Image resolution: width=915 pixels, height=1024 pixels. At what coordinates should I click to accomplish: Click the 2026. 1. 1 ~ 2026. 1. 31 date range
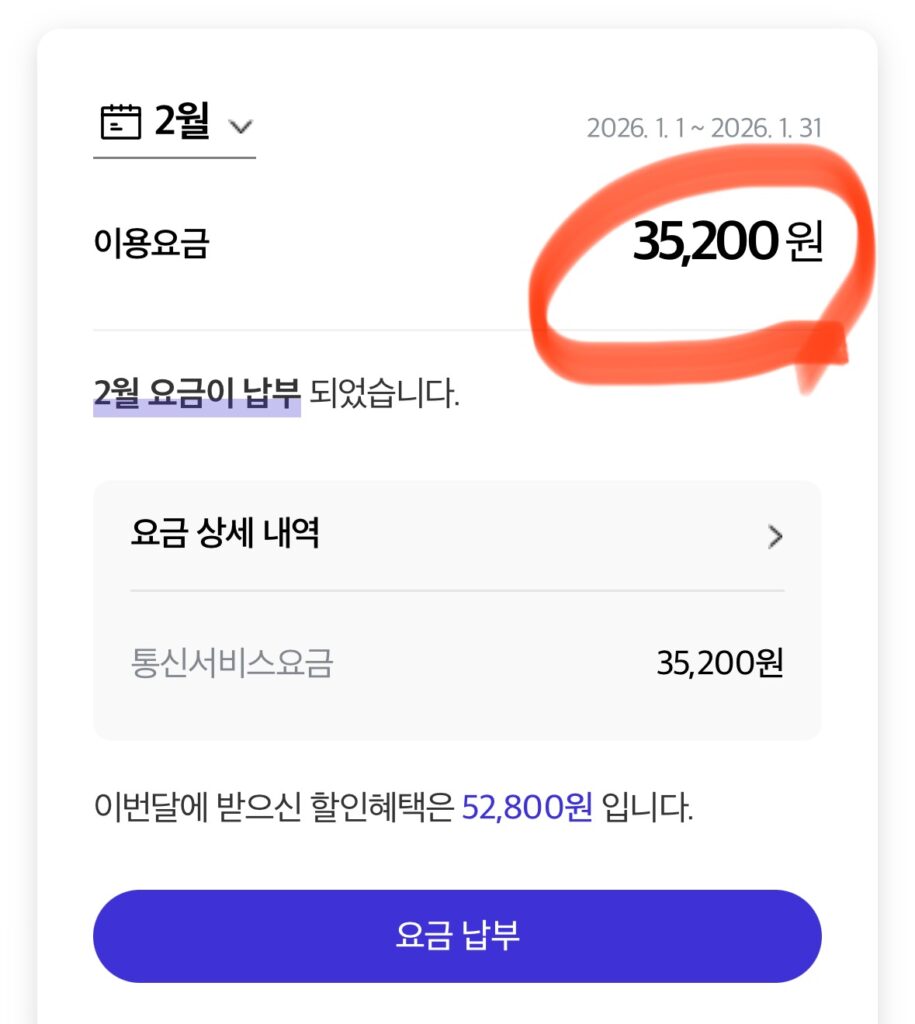[704, 129]
